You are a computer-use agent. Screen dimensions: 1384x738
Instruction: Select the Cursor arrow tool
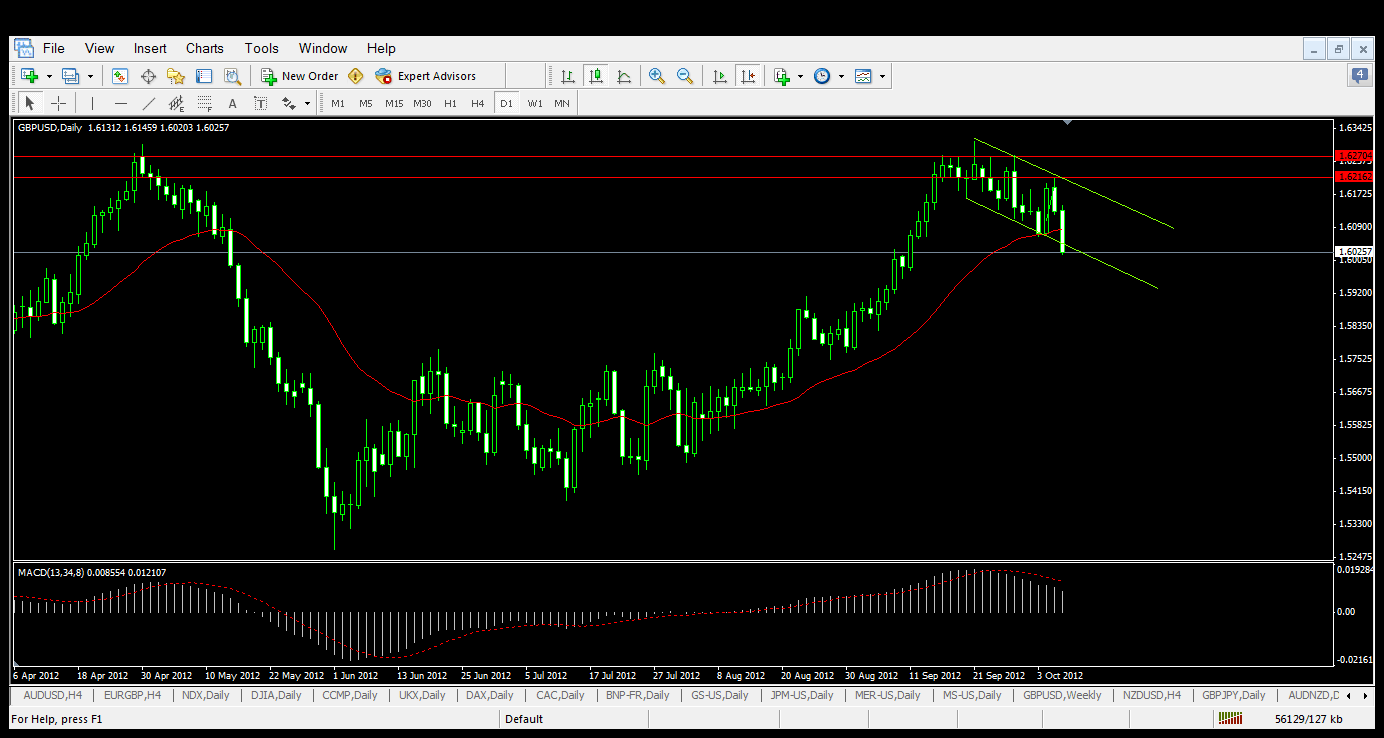[30, 103]
